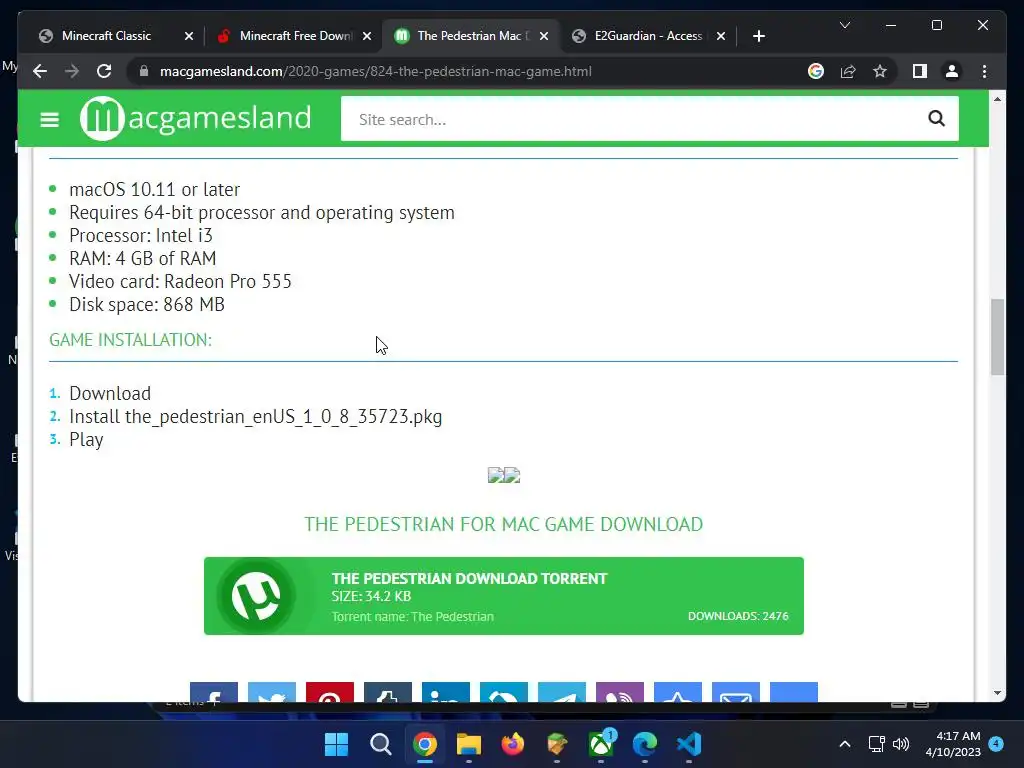Open the tab search dropdown chevron
The height and width of the screenshot is (768, 1024).
point(844,25)
